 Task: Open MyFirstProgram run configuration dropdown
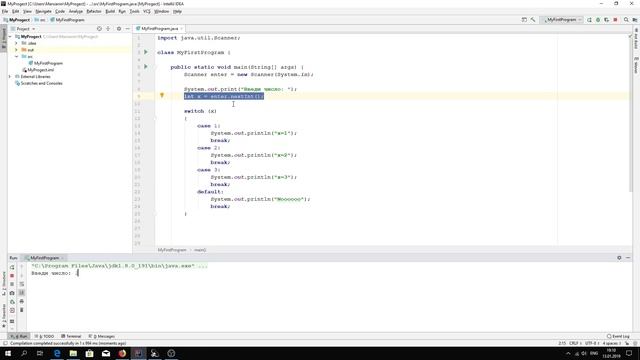pos(562,20)
